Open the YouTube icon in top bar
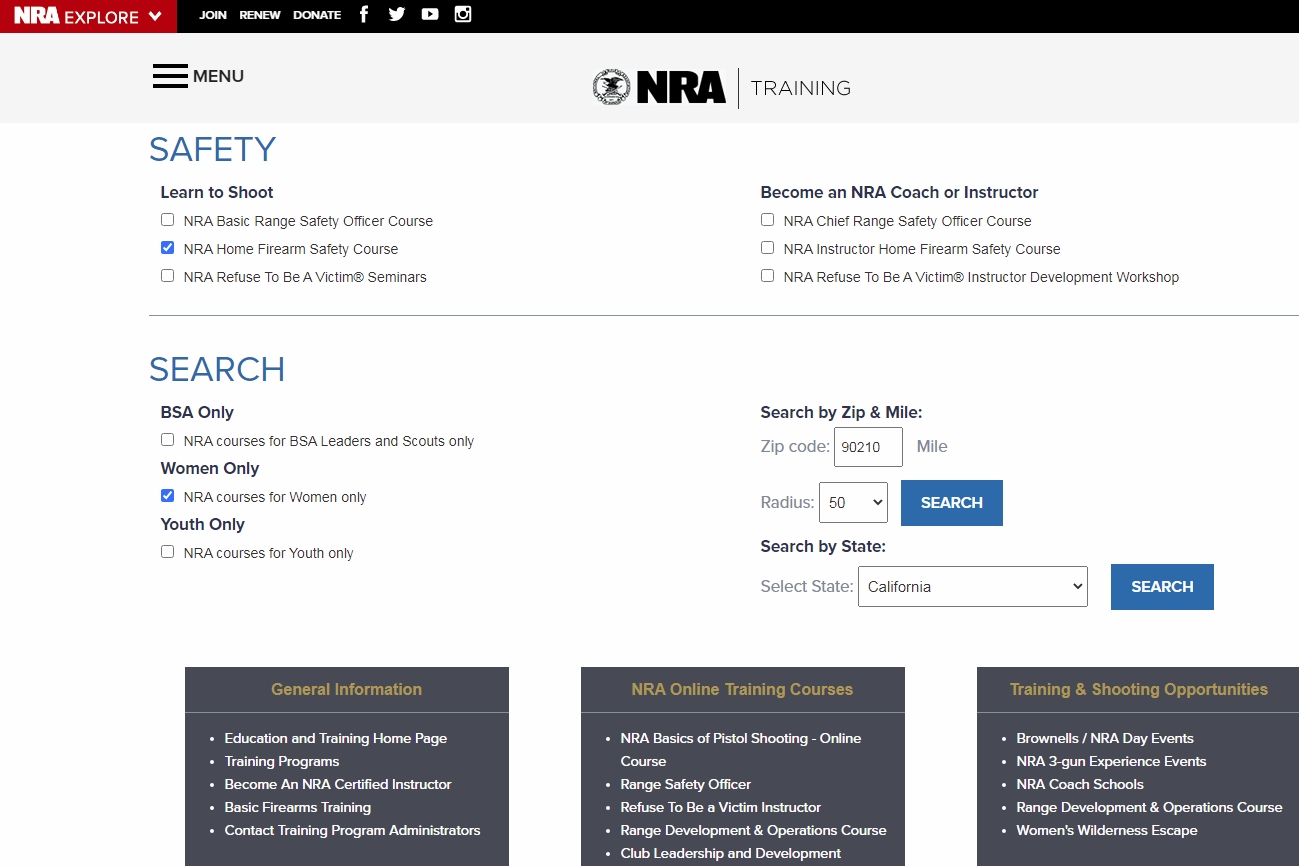 430,14
